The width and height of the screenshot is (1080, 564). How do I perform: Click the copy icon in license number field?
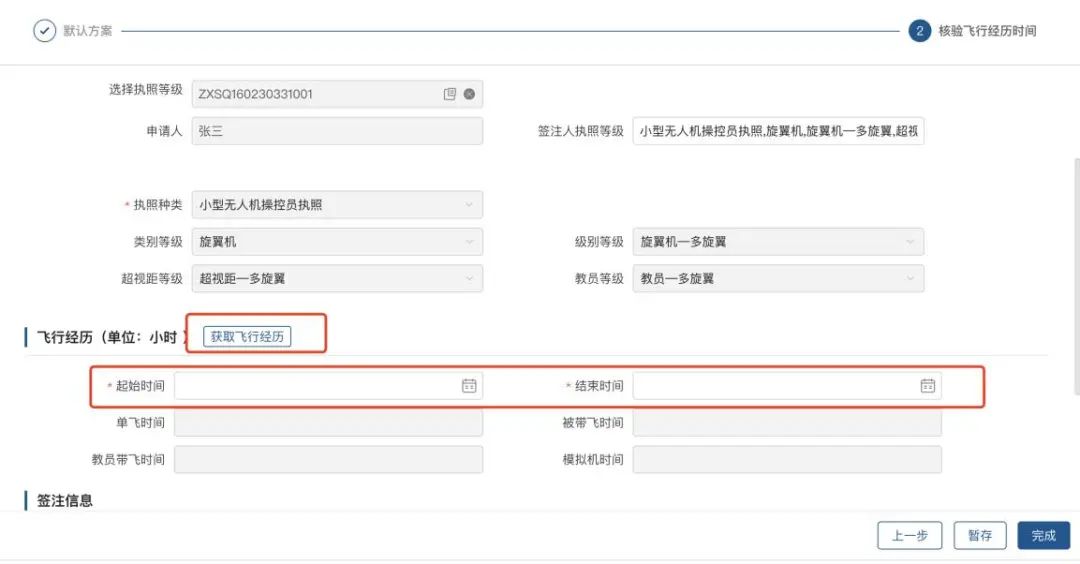coord(450,94)
